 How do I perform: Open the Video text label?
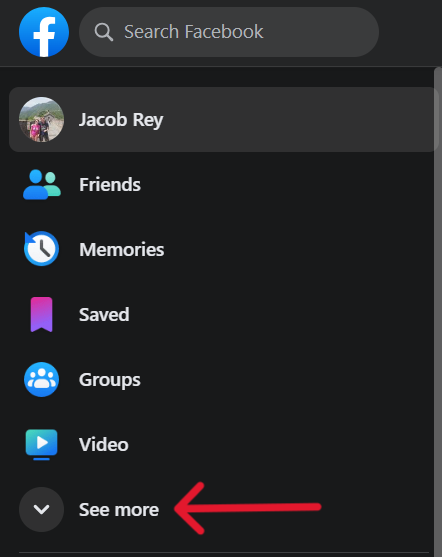point(104,444)
